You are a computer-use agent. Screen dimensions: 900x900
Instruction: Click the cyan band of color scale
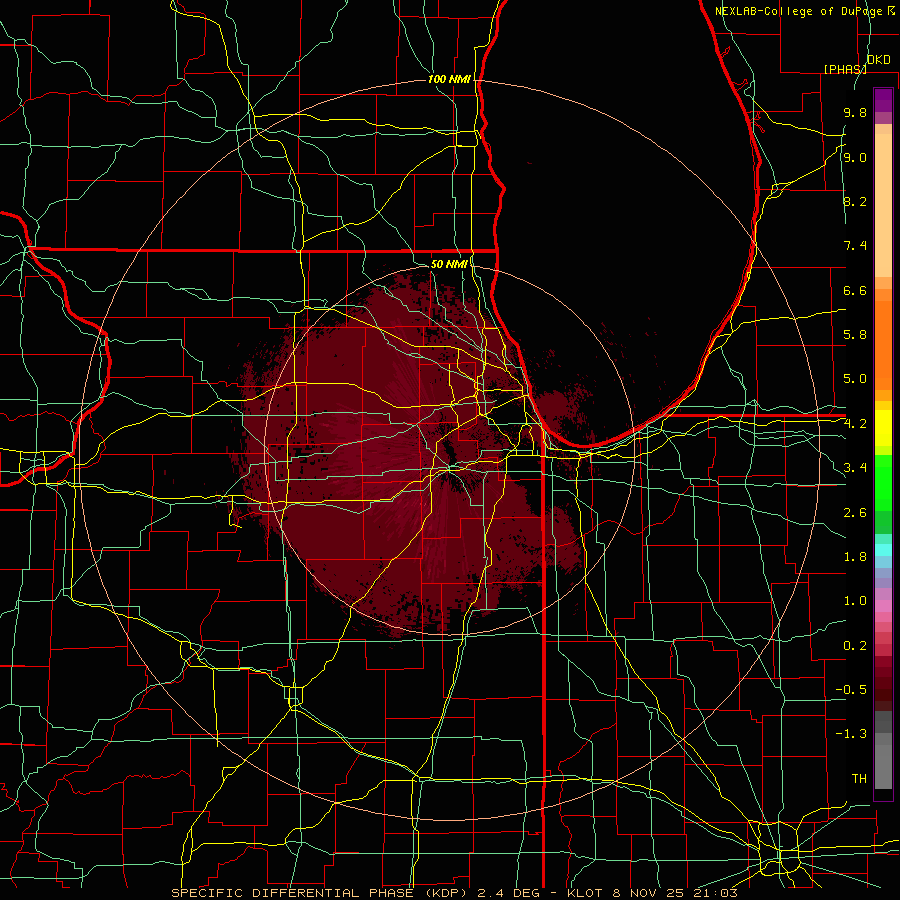pos(883,550)
